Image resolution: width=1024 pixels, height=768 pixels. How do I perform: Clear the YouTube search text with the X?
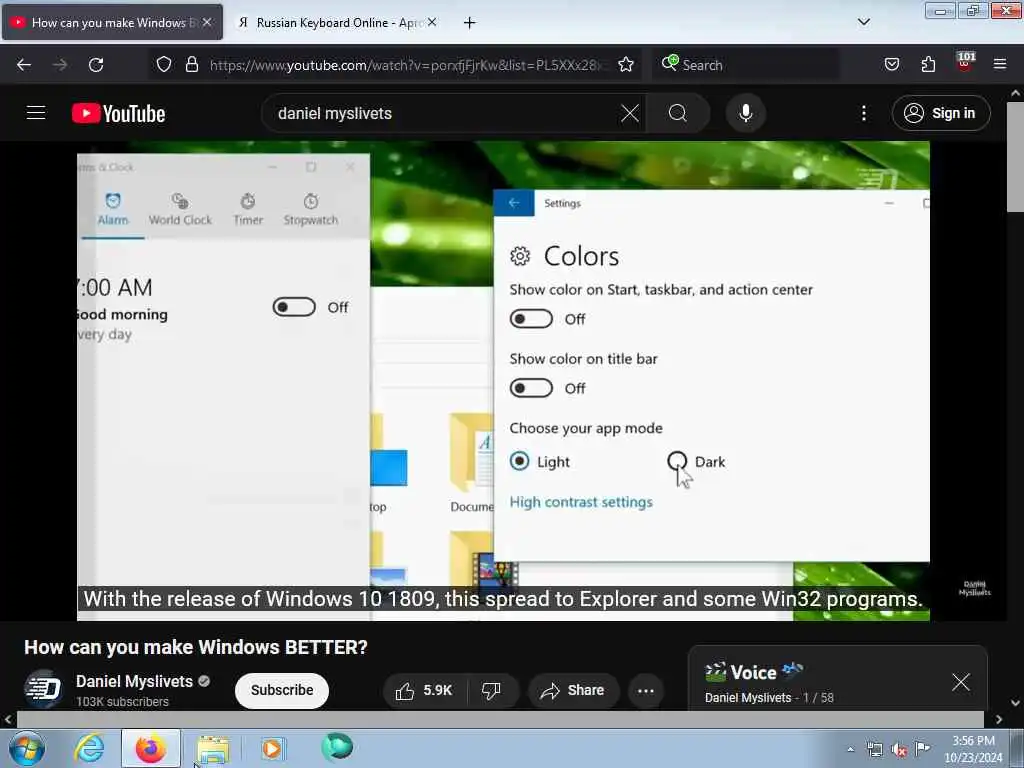point(630,113)
